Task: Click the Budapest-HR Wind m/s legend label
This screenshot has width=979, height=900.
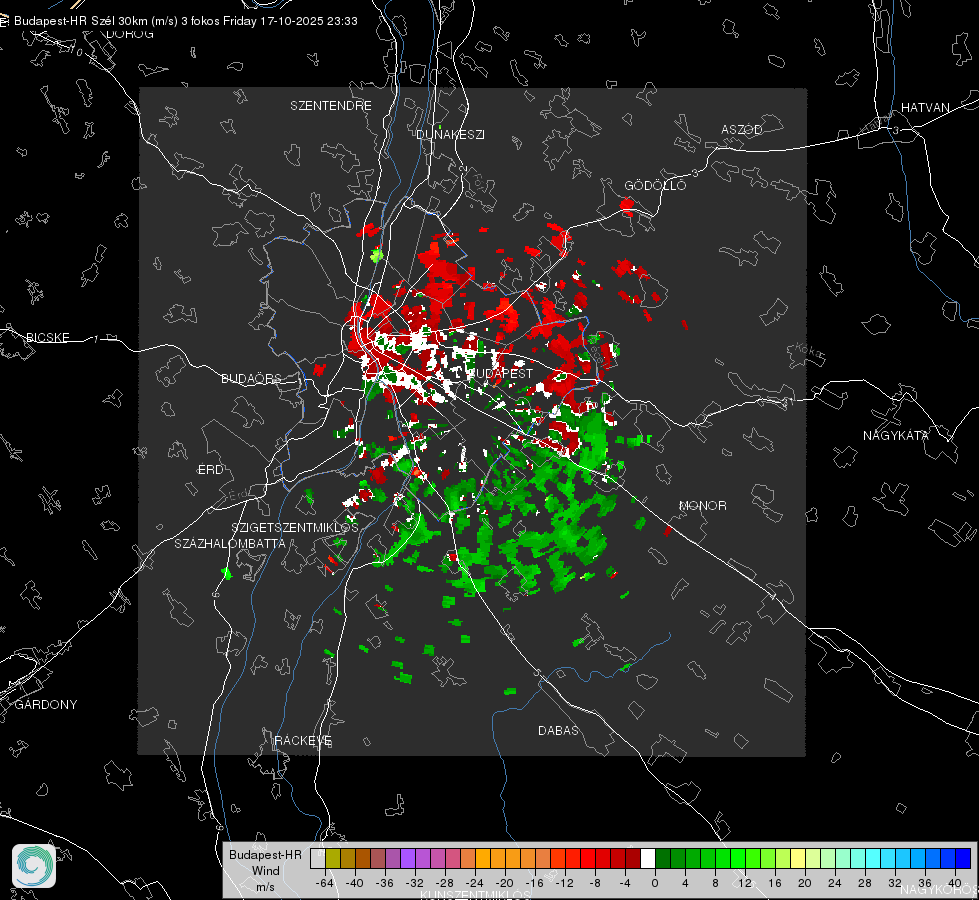Action: [x=265, y=870]
